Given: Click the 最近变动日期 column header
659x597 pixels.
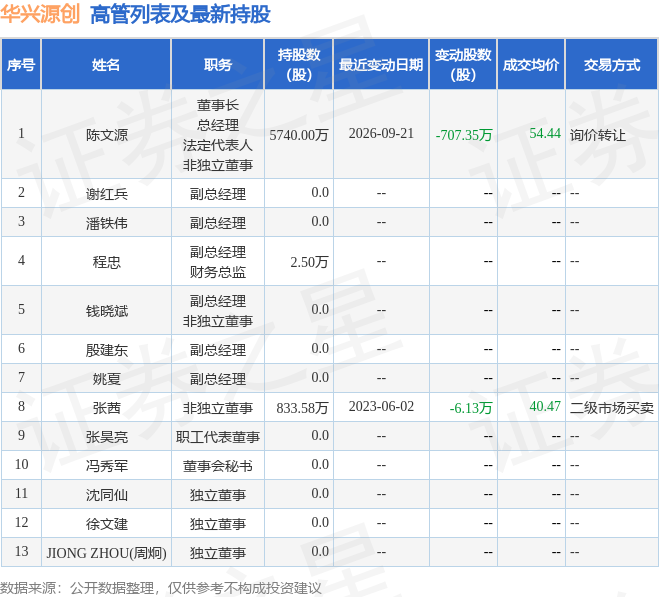Looking at the screenshot, I should tap(381, 64).
